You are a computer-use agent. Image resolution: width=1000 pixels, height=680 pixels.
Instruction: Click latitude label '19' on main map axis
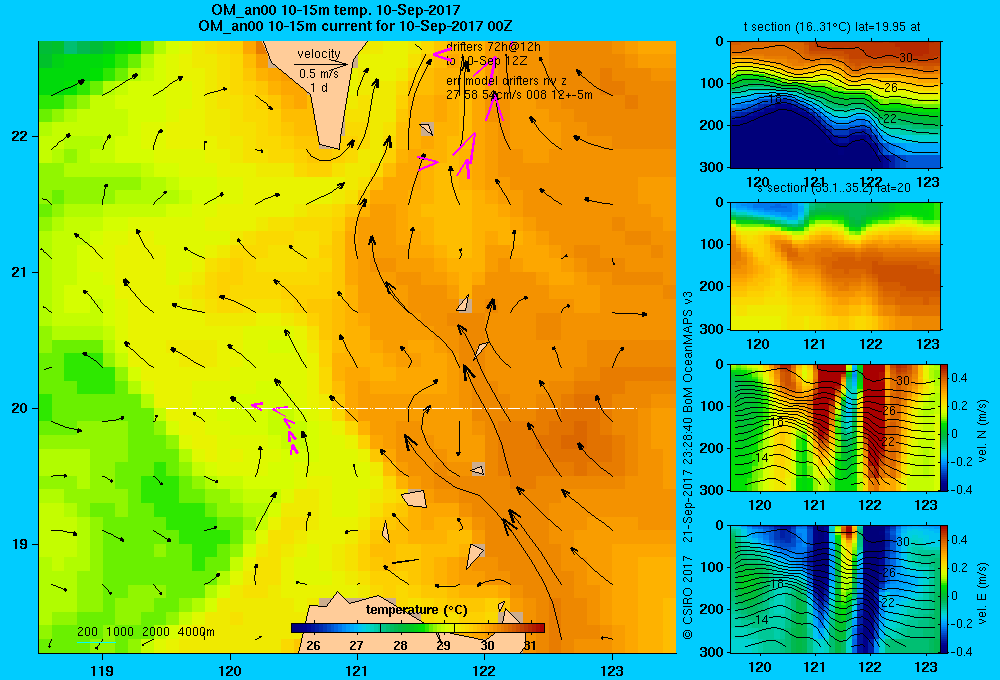point(19,544)
